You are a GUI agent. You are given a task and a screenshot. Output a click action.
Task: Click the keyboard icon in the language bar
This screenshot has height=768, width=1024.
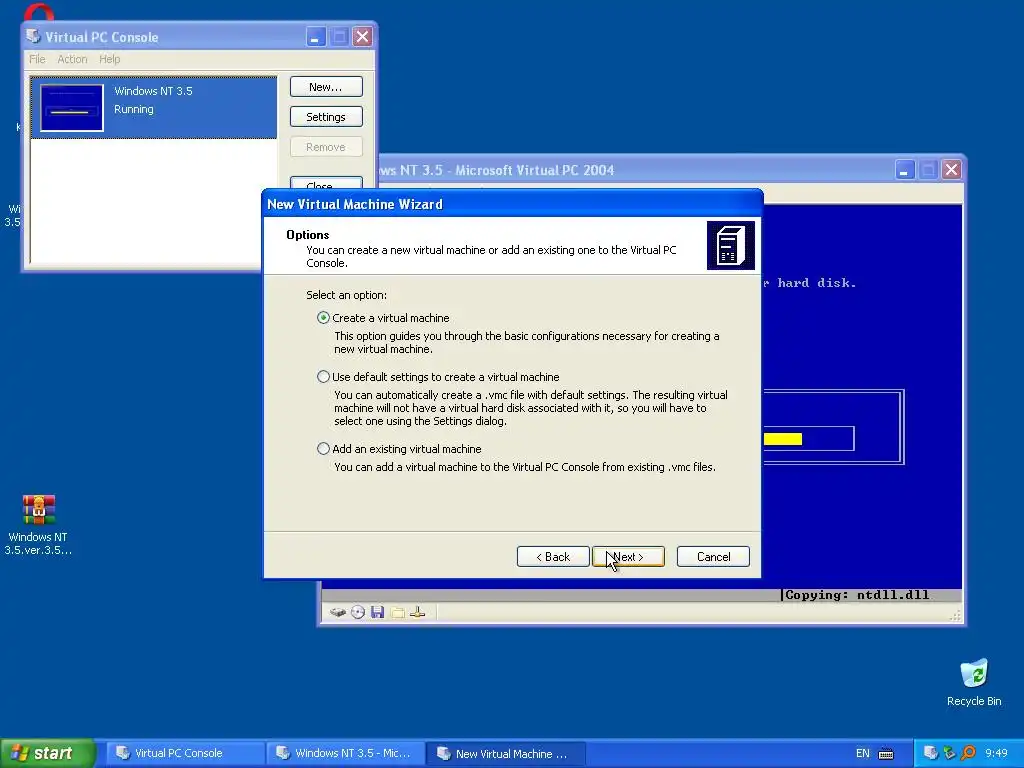pyautogui.click(x=886, y=754)
